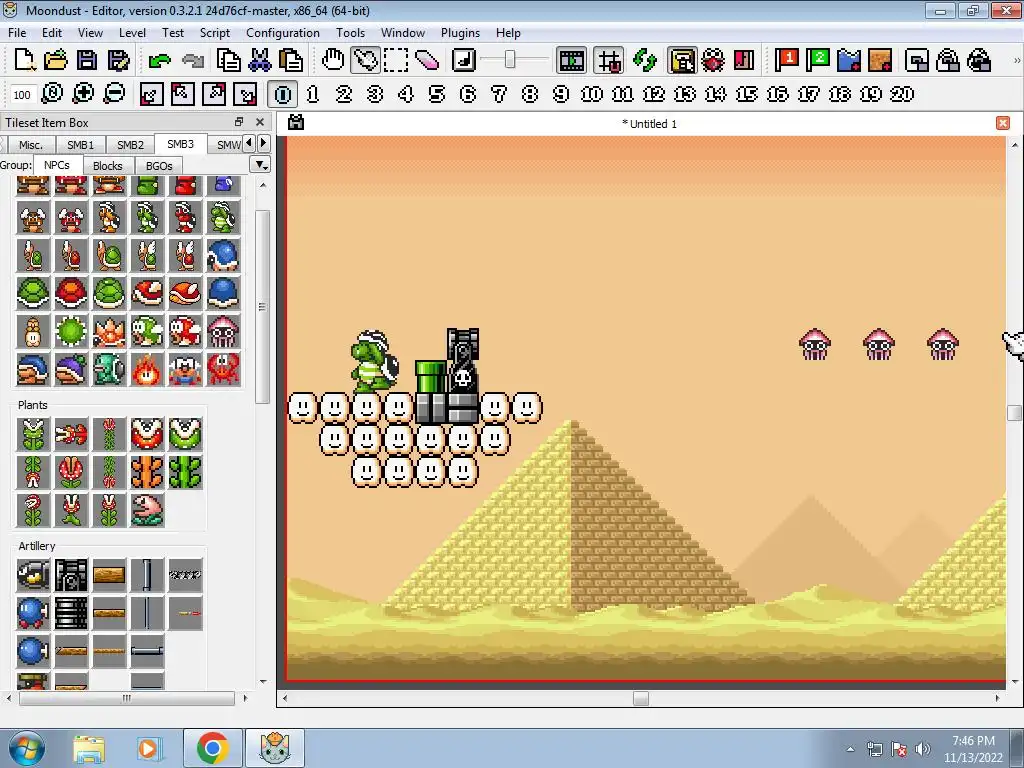Viewport: 1024px width, 768px height.
Task: Open the Configuration menu
Action: click(283, 33)
